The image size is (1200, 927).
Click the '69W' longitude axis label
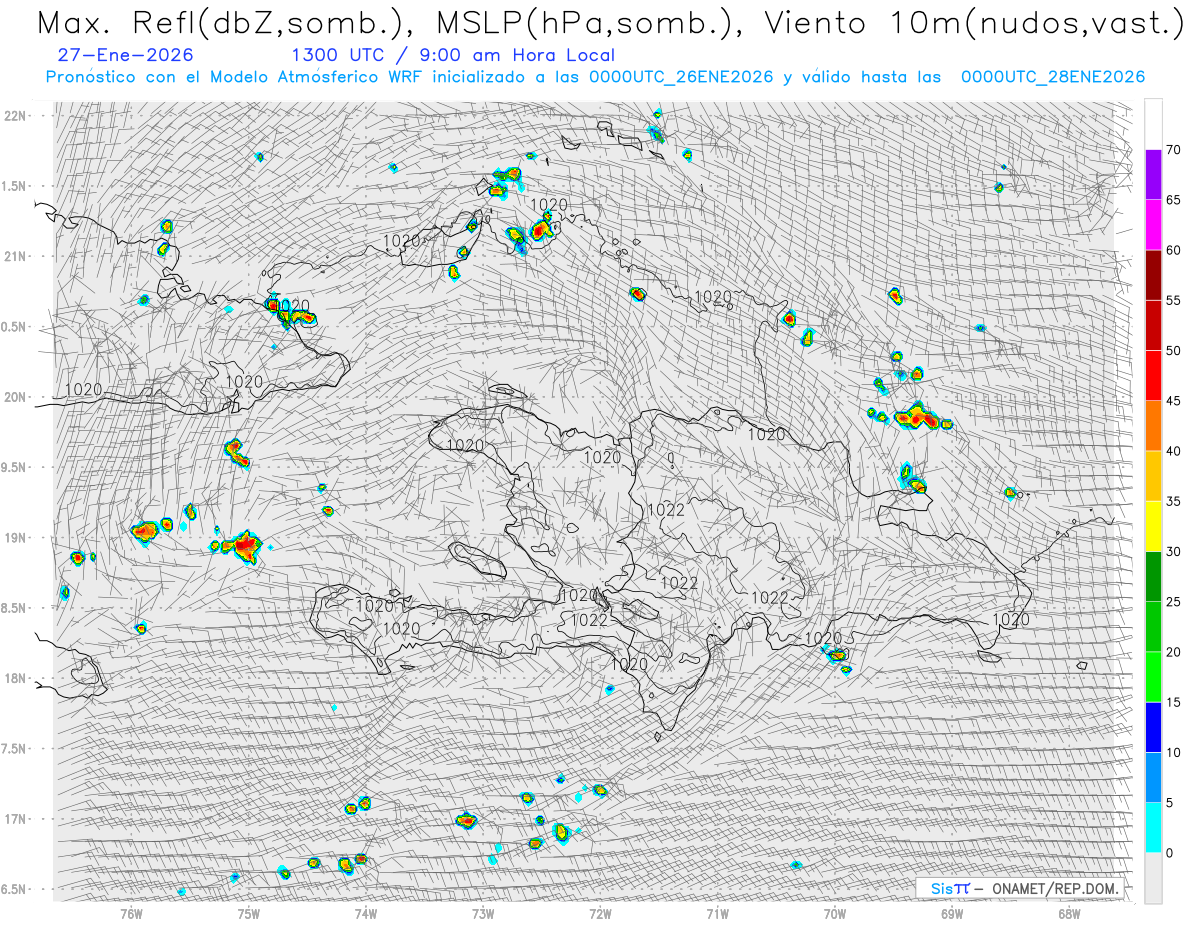click(951, 914)
